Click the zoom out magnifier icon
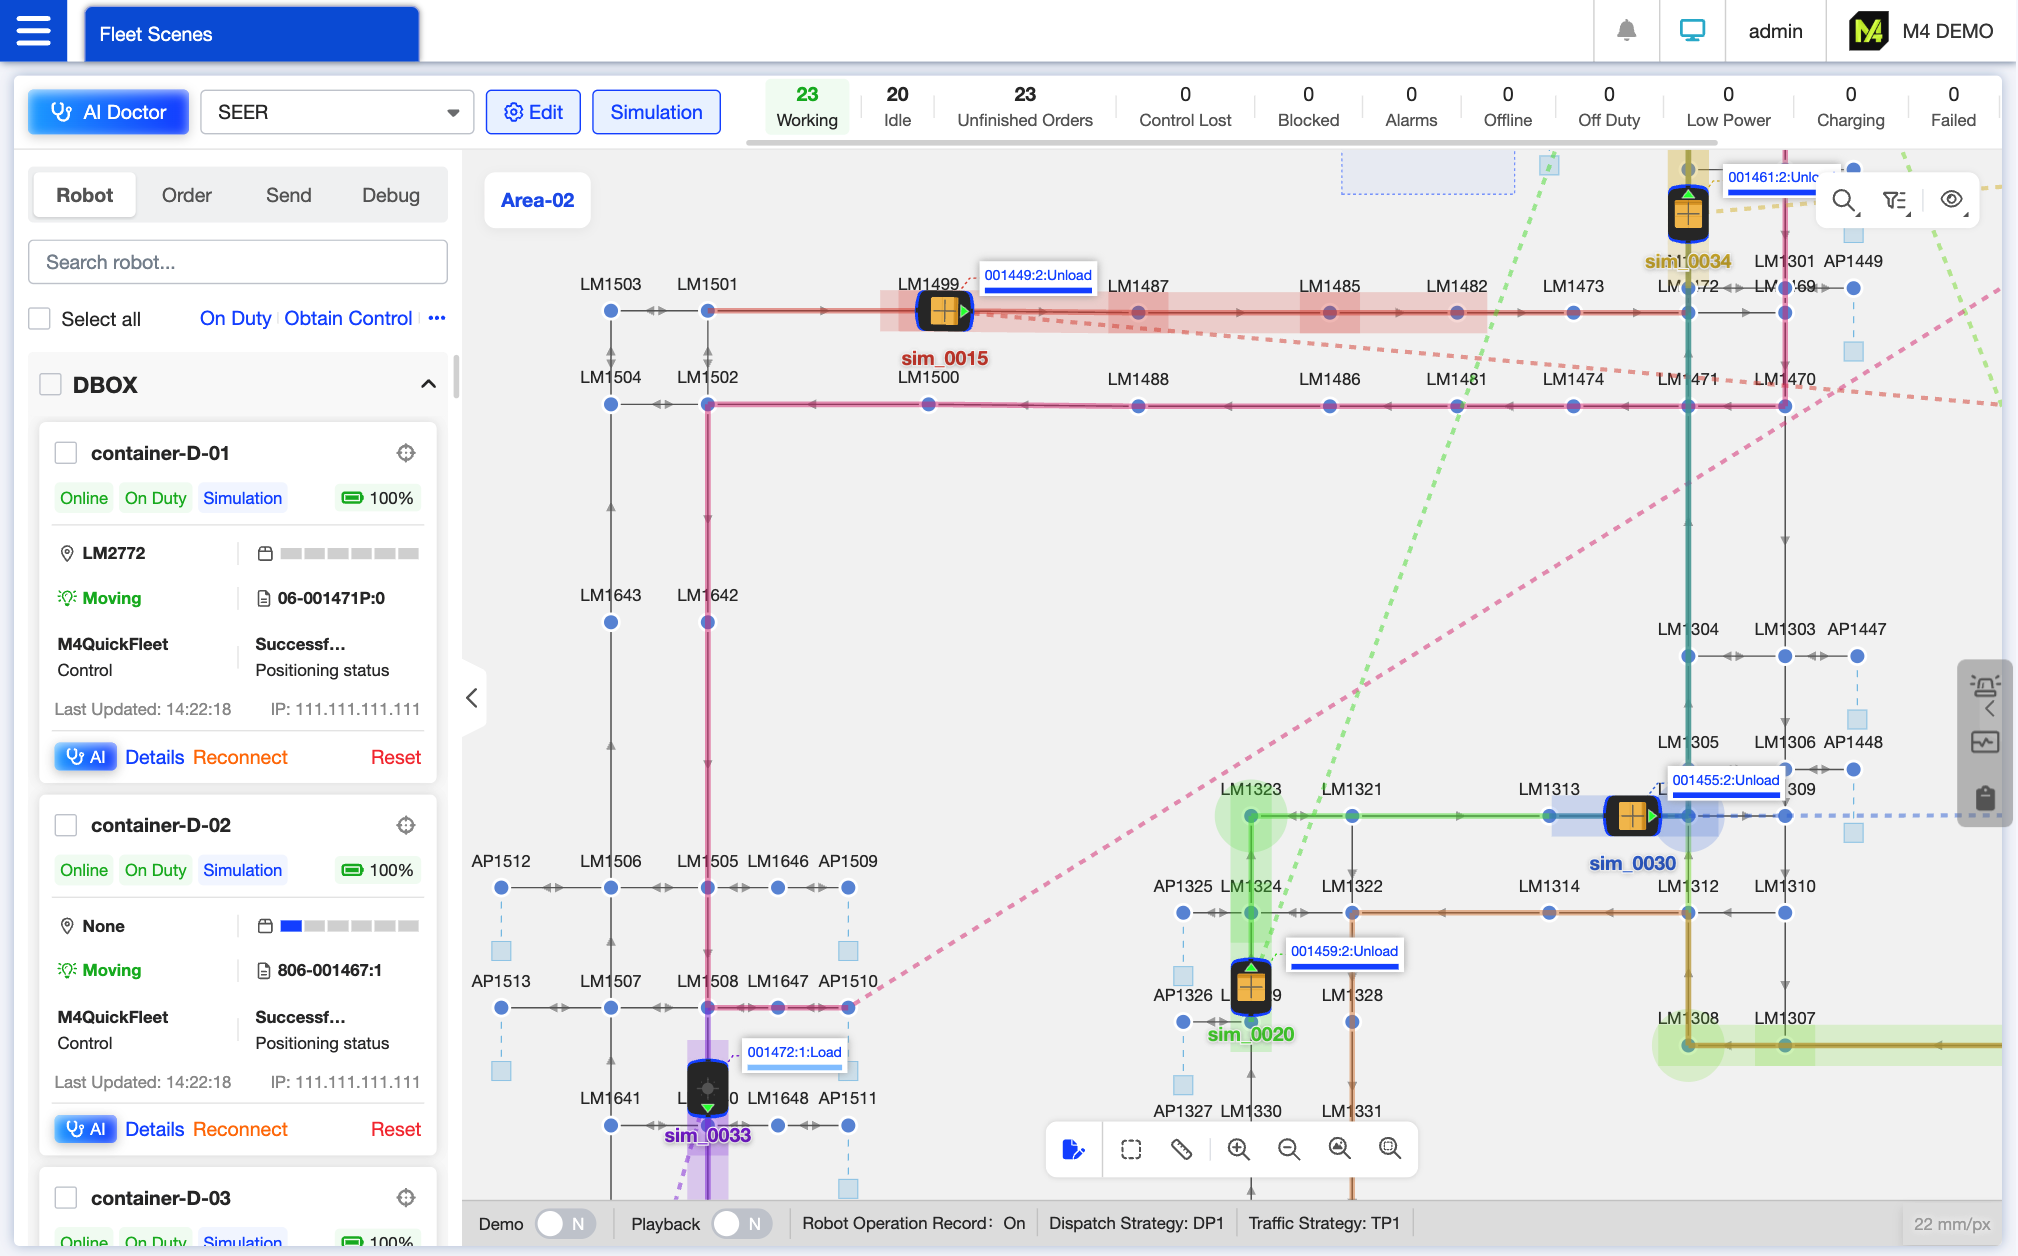Viewport: 2018px width, 1256px height. coord(1289,1149)
